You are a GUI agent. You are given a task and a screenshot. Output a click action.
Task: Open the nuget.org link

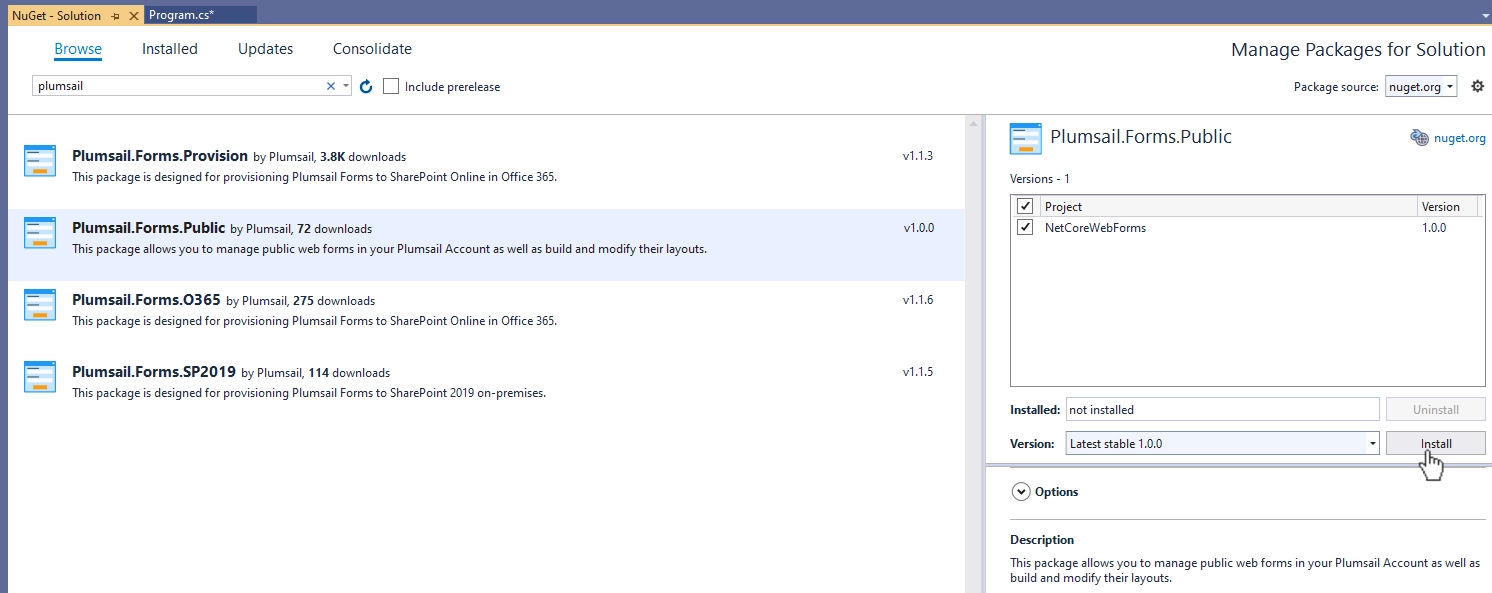1460,138
